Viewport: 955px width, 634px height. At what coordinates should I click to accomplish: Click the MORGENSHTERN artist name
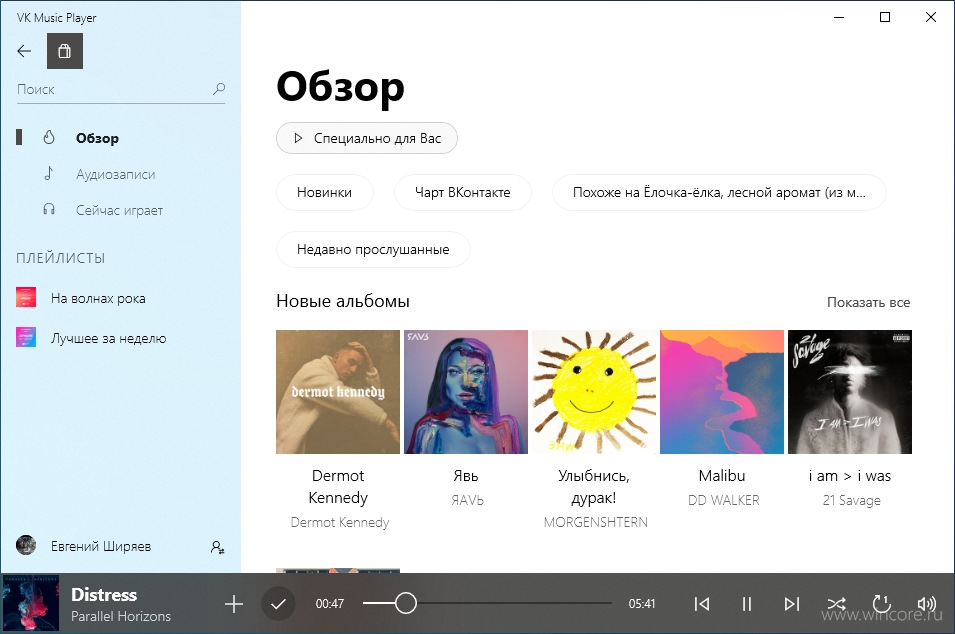tap(596, 523)
